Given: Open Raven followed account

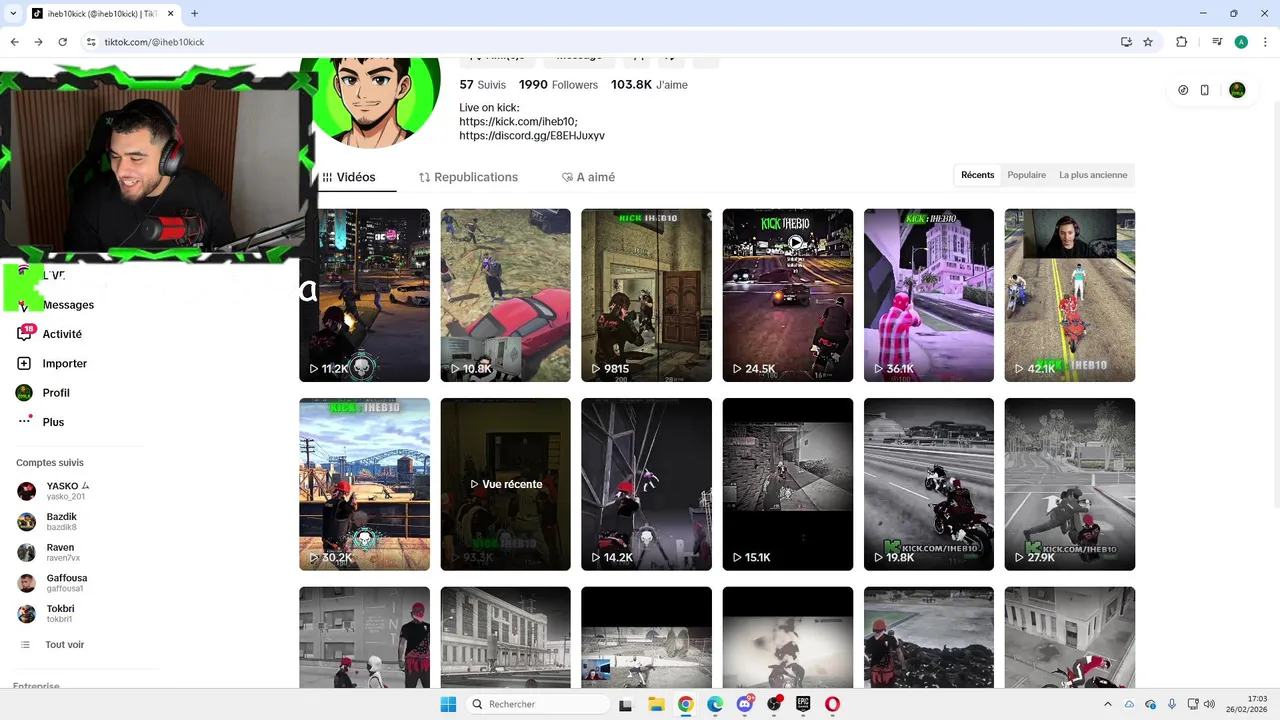Looking at the screenshot, I should click(x=60, y=552).
